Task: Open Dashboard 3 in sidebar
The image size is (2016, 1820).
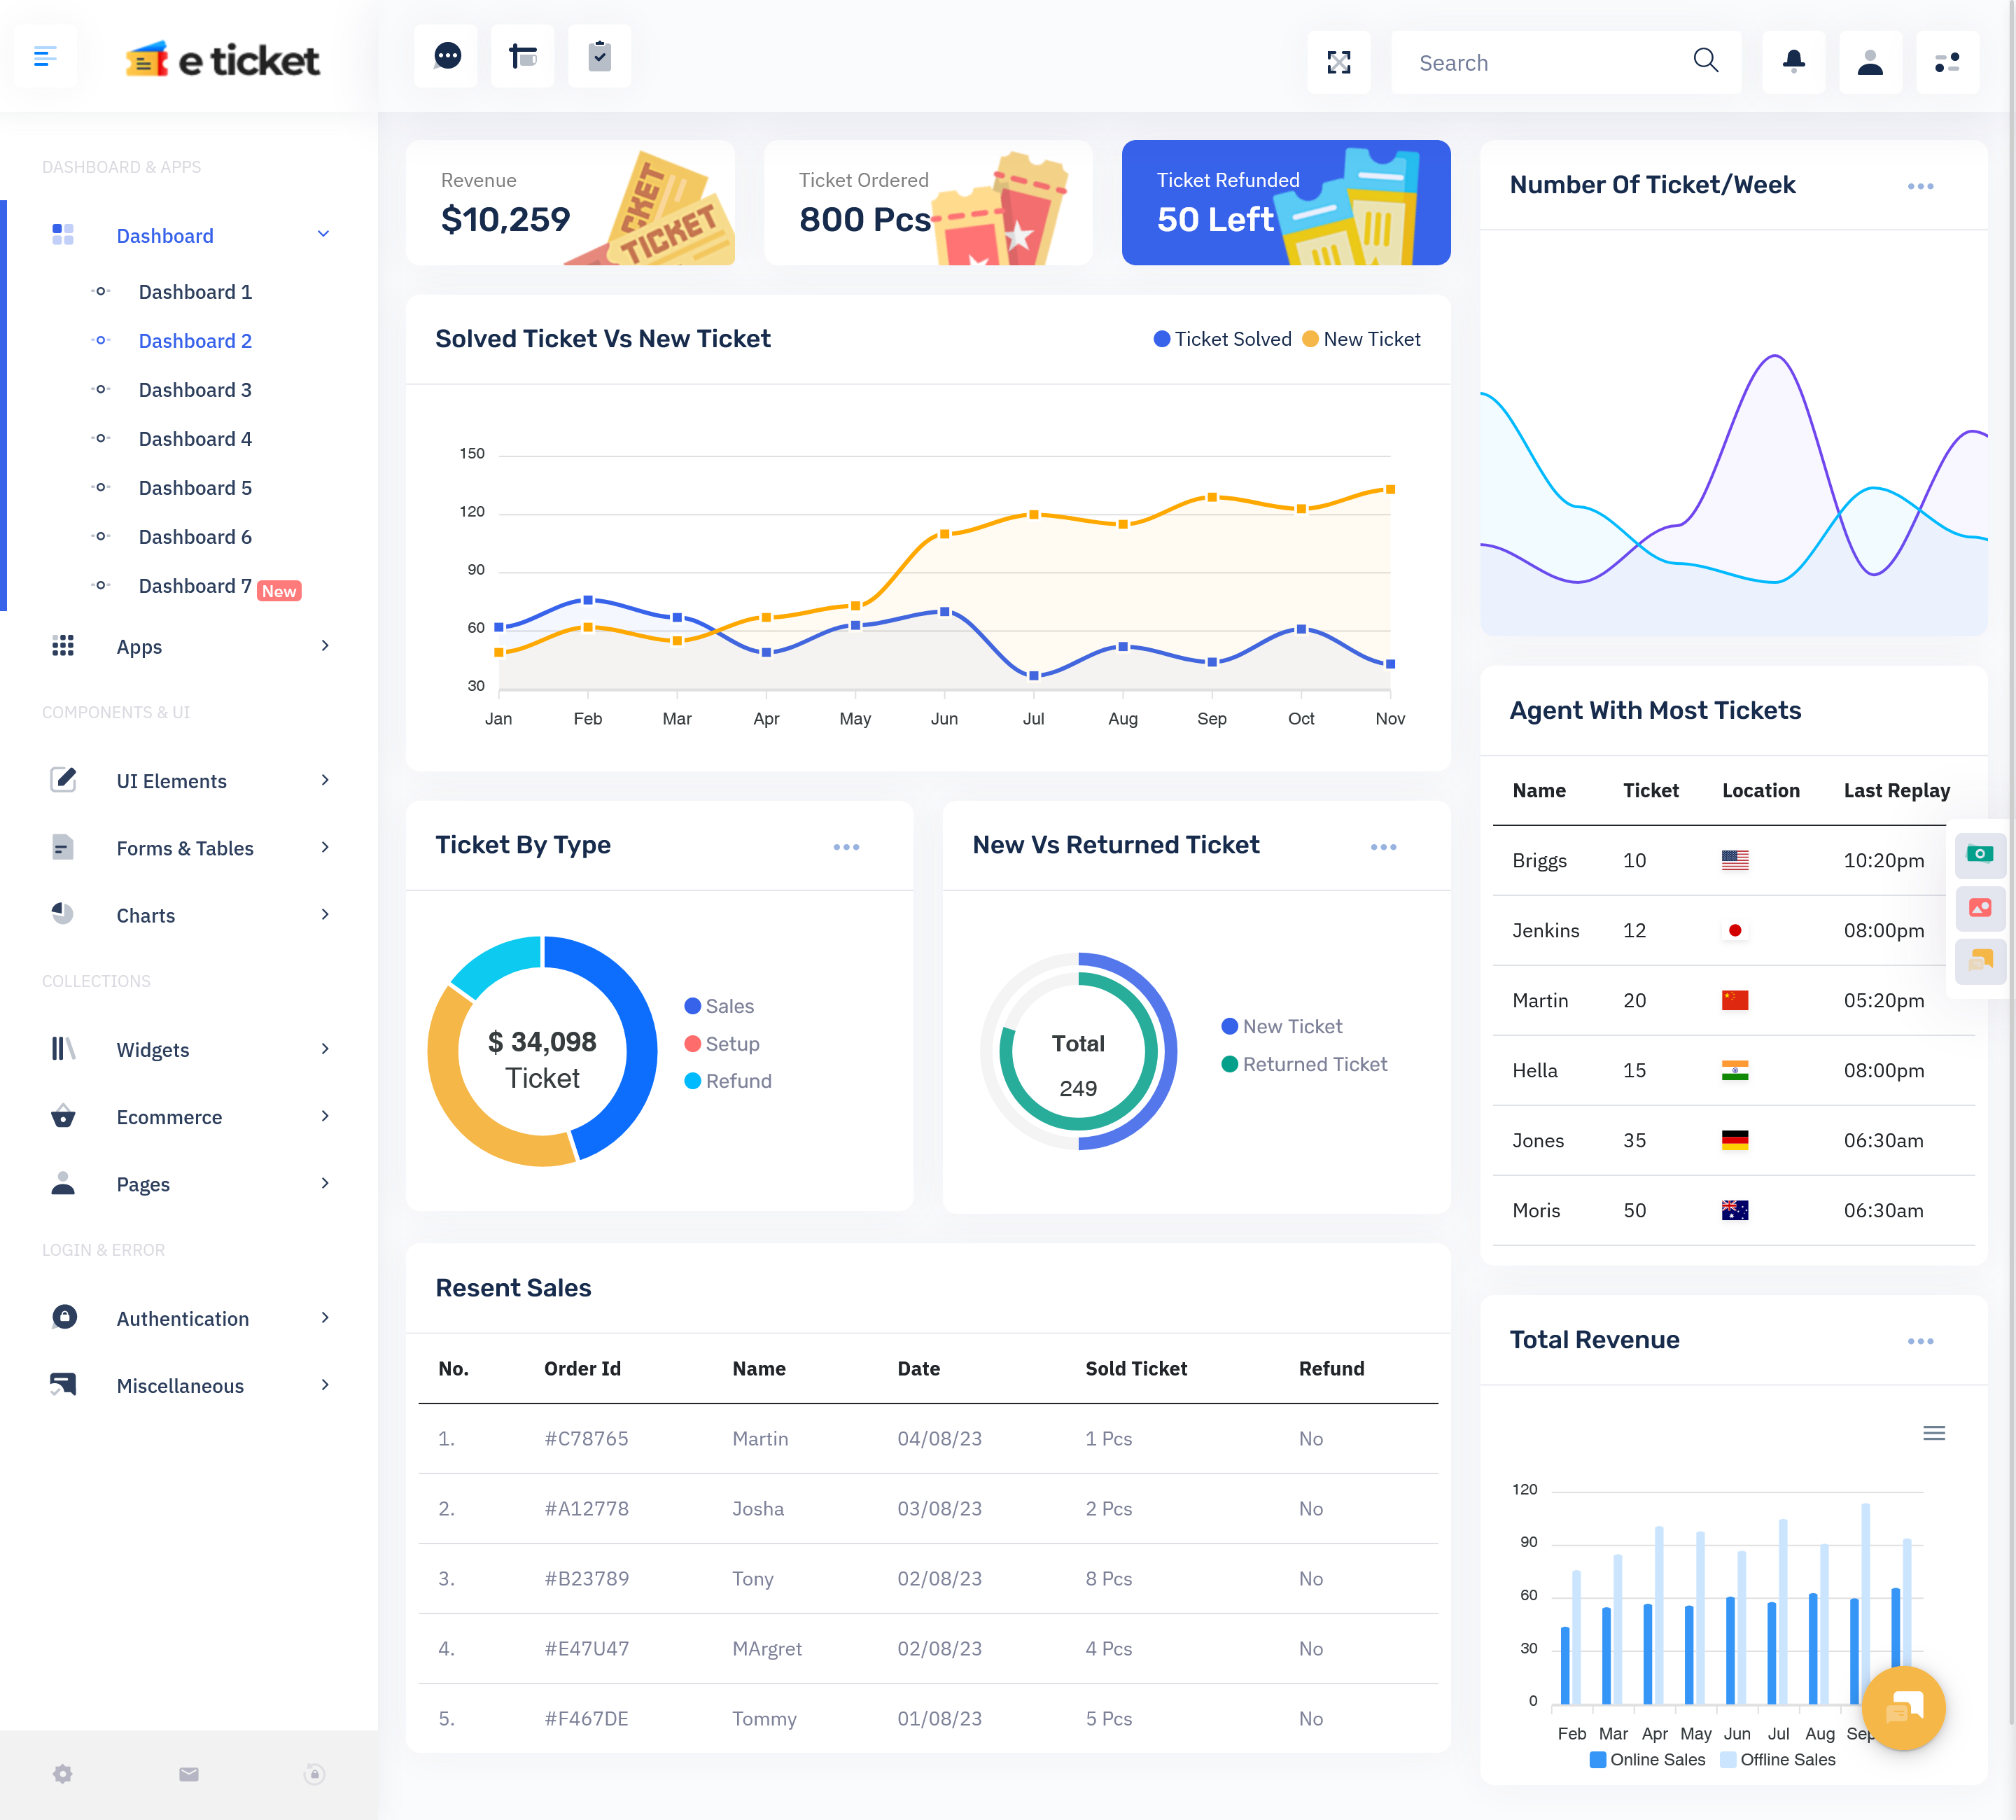Action: click(x=195, y=390)
